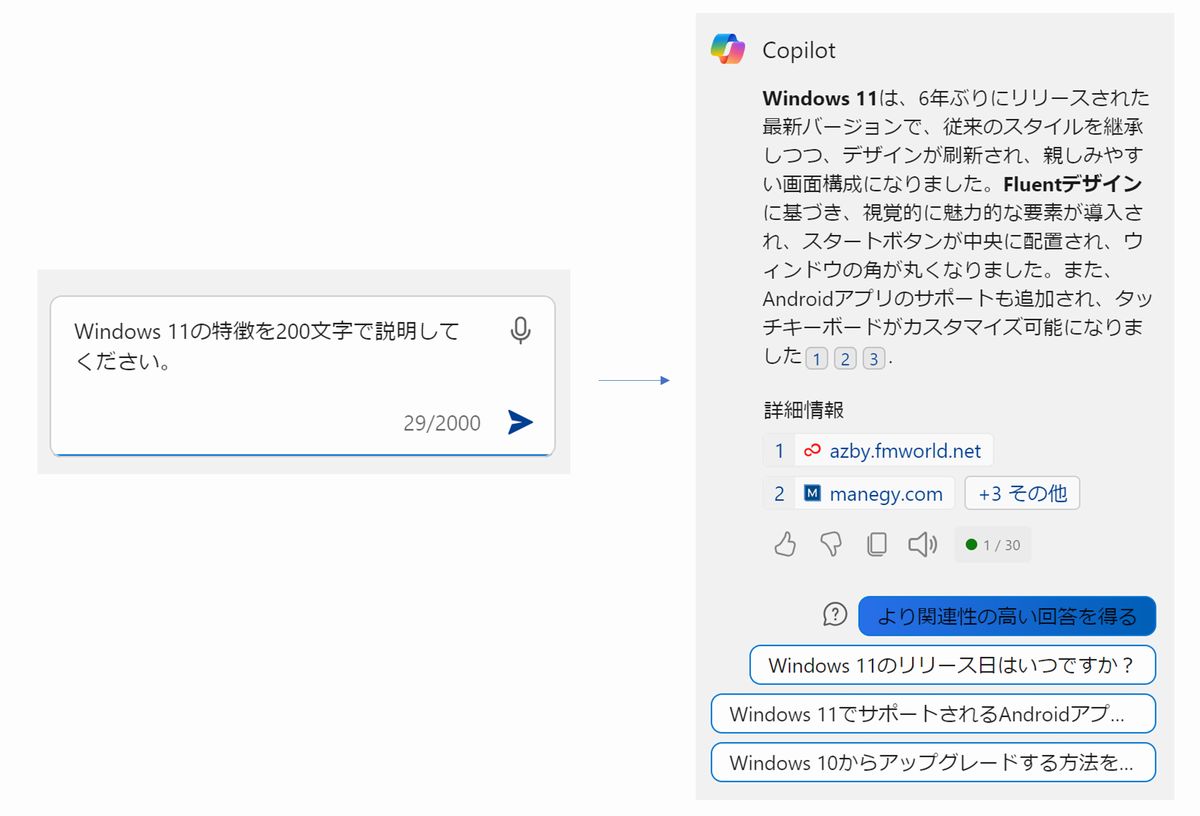Open citation reference 2 in the answer

(845, 358)
